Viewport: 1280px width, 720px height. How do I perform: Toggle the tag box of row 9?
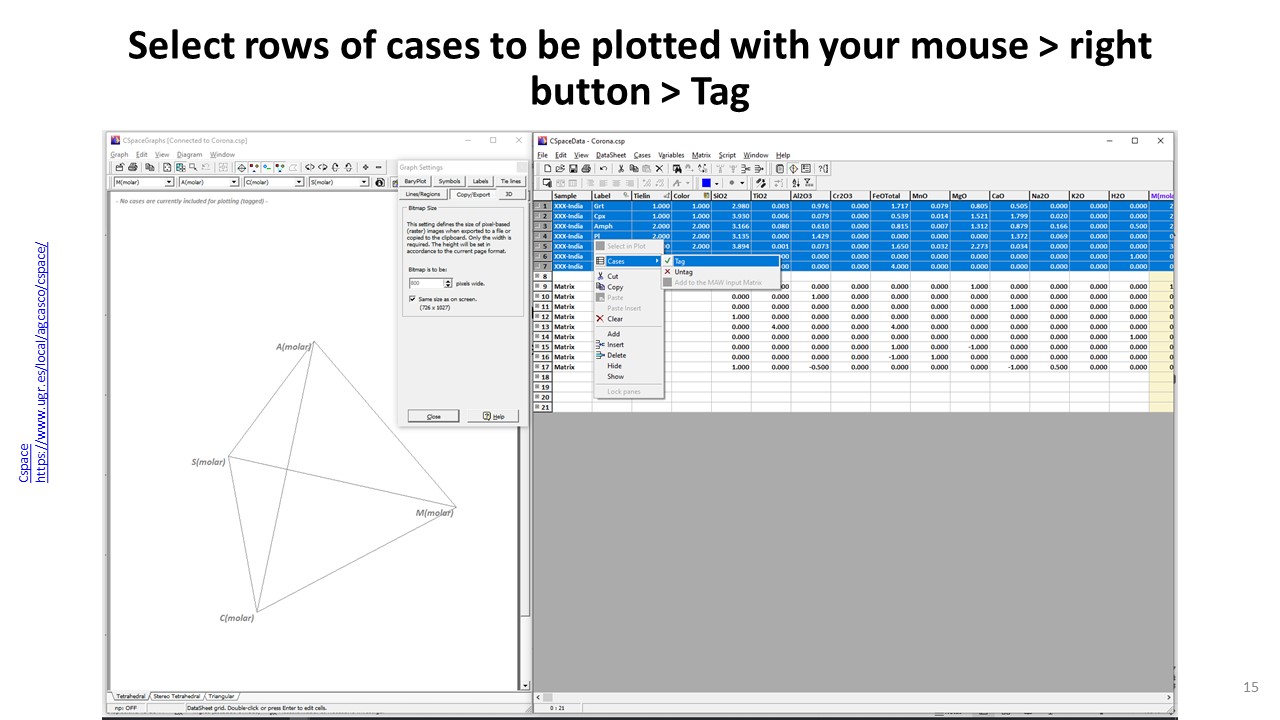tap(538, 287)
